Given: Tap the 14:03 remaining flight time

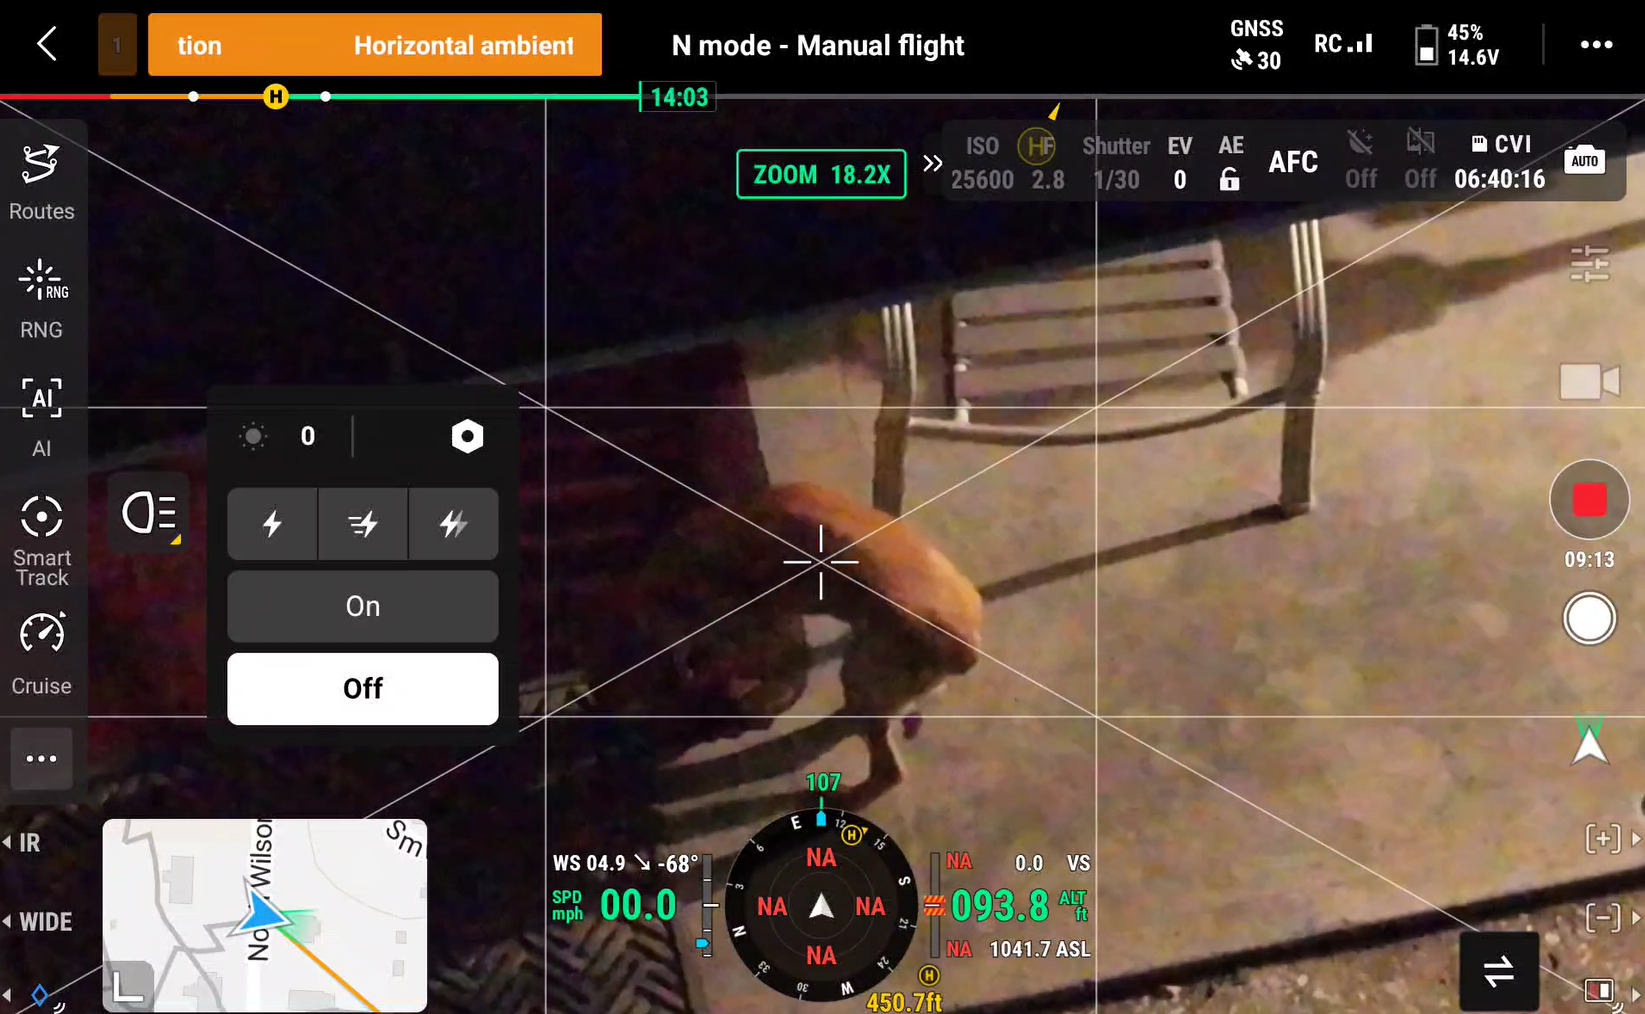Looking at the screenshot, I should click(x=679, y=97).
